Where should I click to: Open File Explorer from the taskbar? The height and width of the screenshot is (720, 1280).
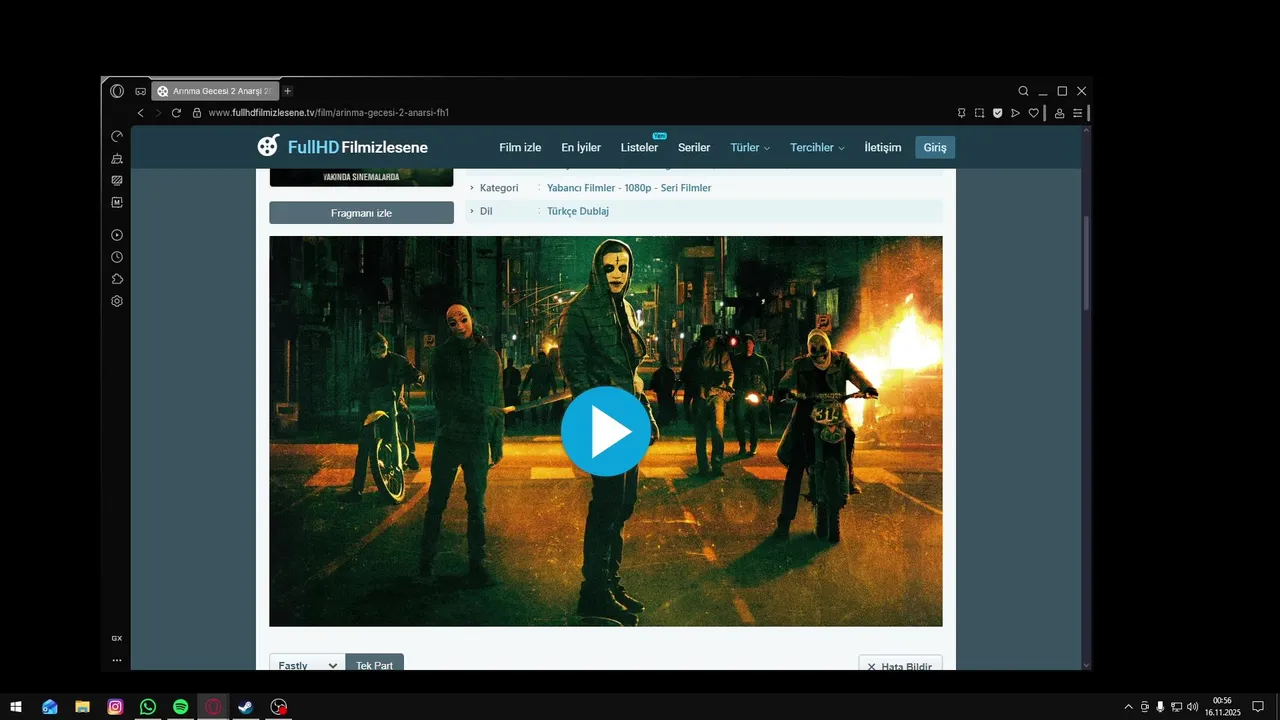pyautogui.click(x=82, y=707)
